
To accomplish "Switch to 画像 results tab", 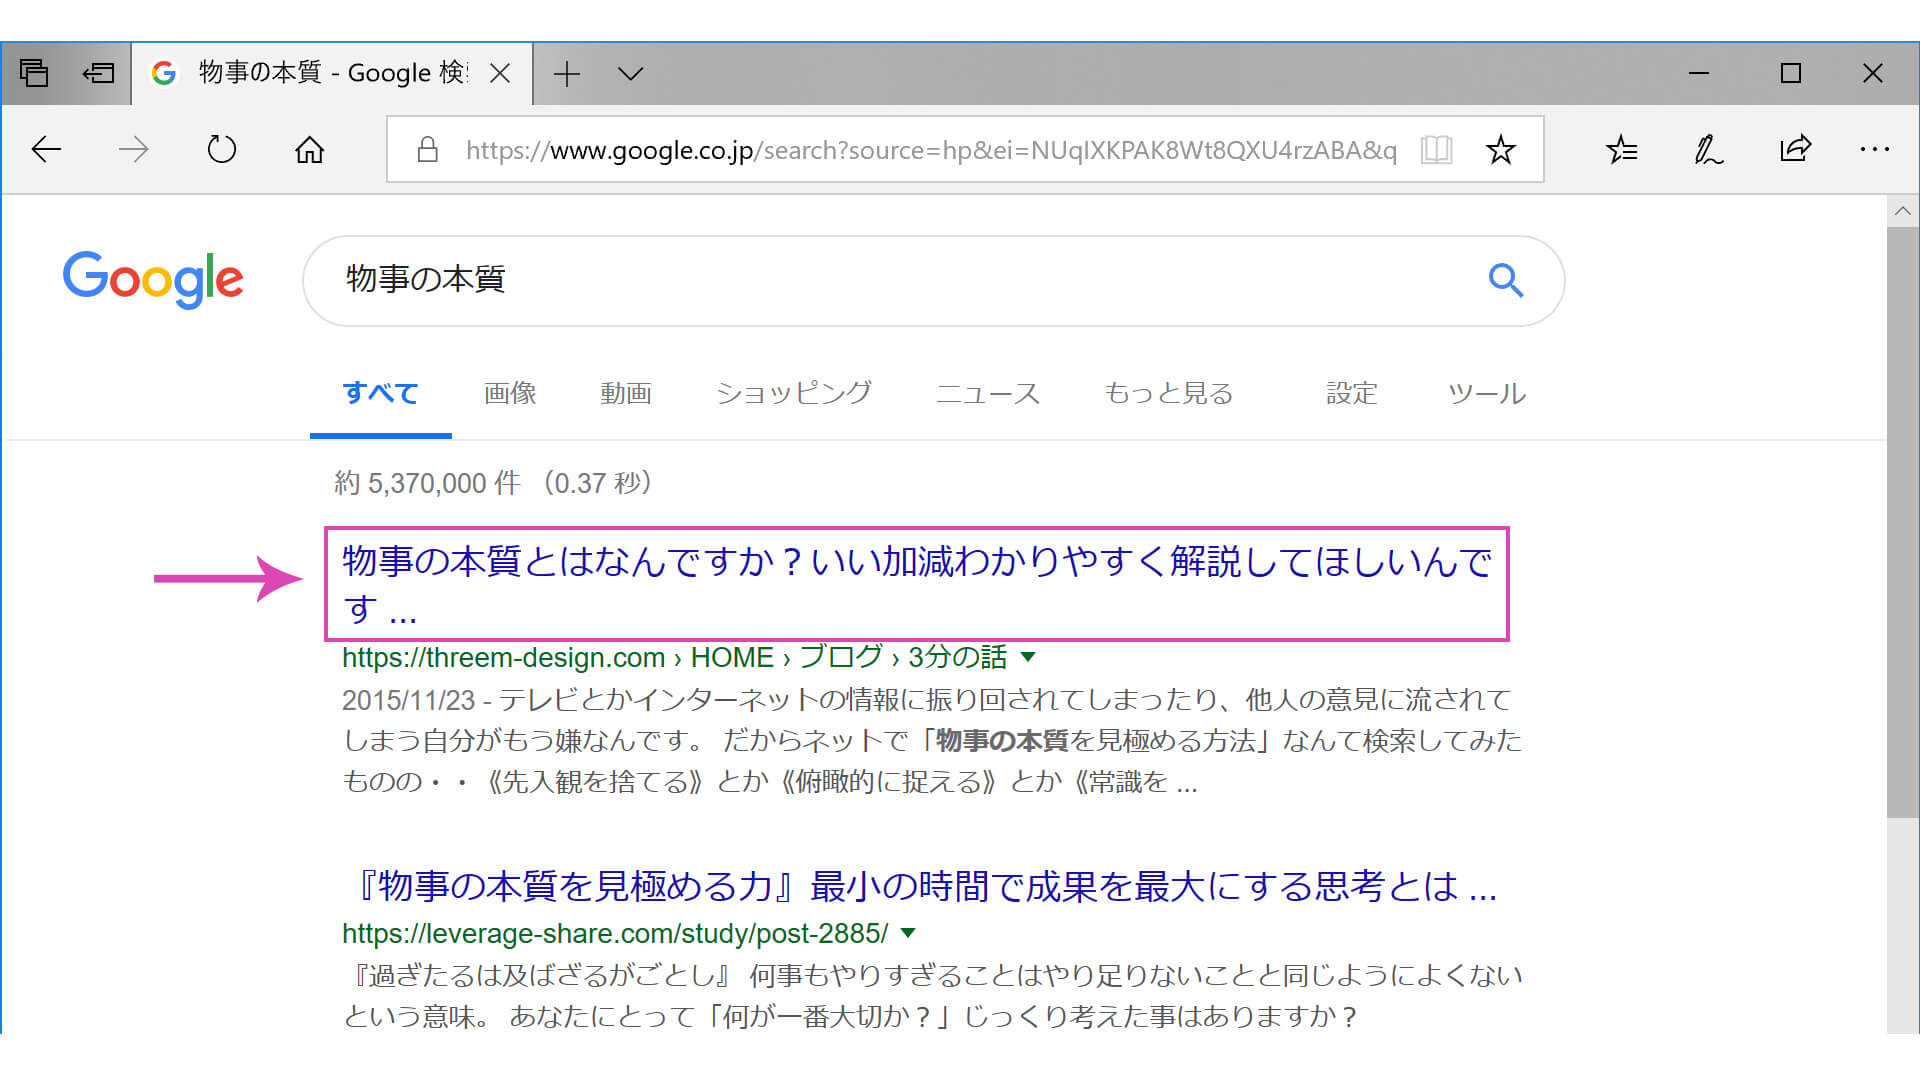I will [510, 393].
